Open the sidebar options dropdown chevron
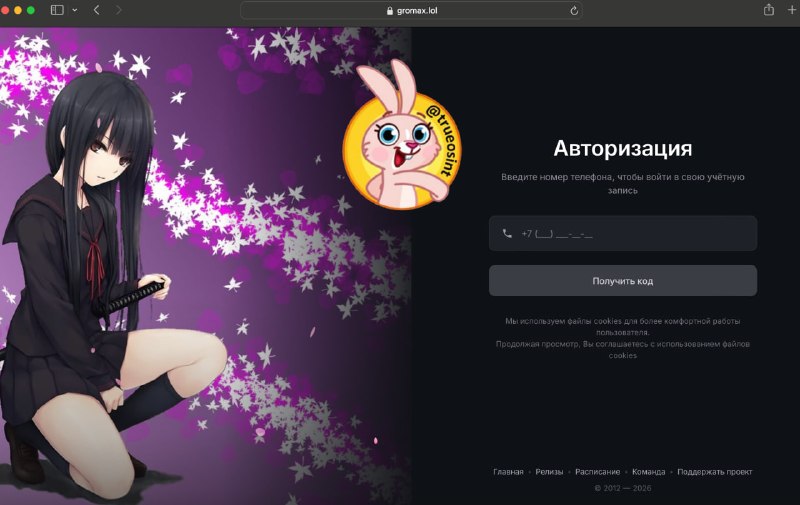The height and width of the screenshot is (505, 800). [75, 10]
